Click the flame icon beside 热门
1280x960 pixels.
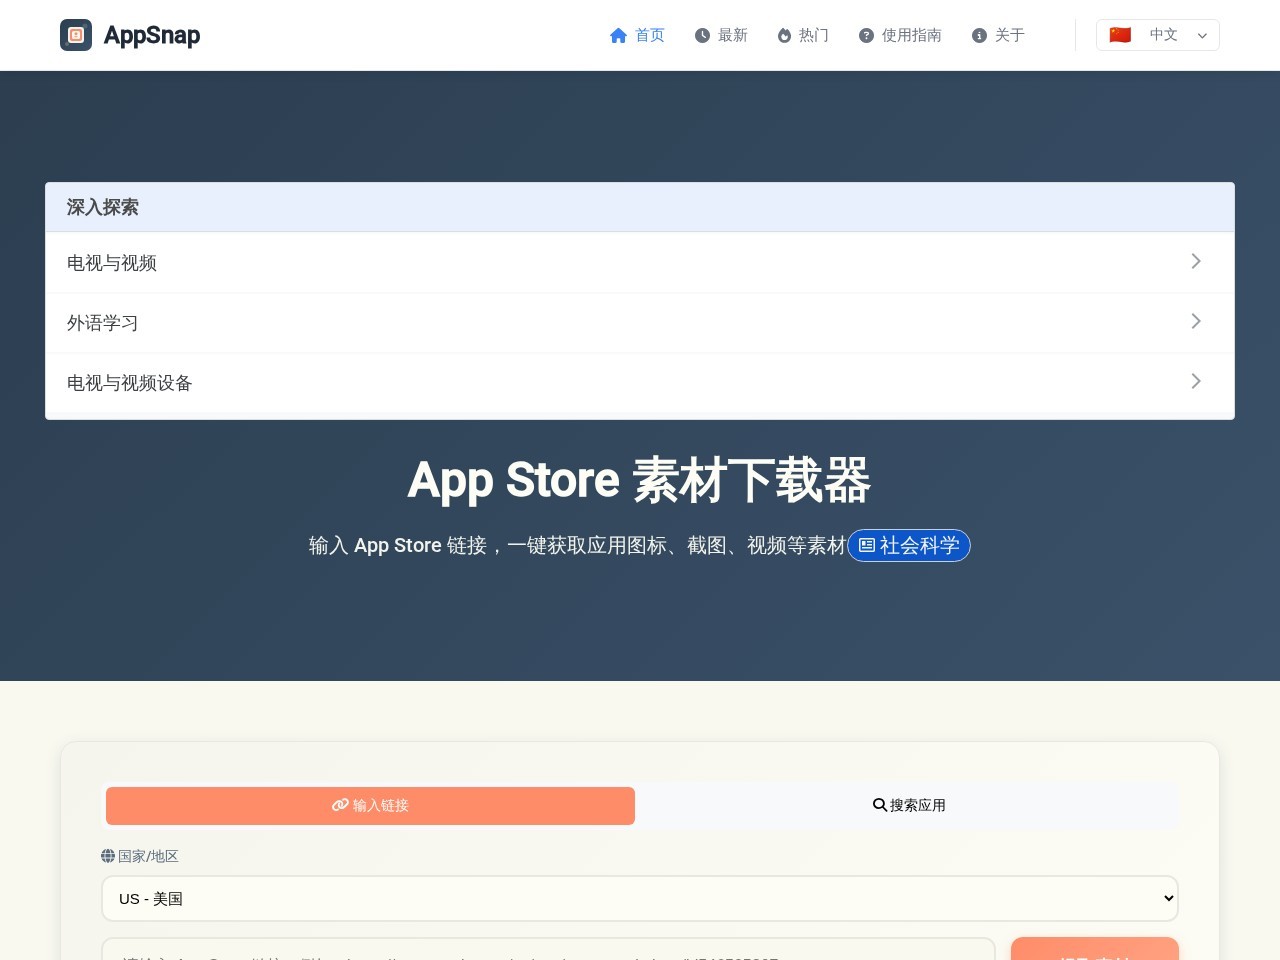[x=784, y=35]
